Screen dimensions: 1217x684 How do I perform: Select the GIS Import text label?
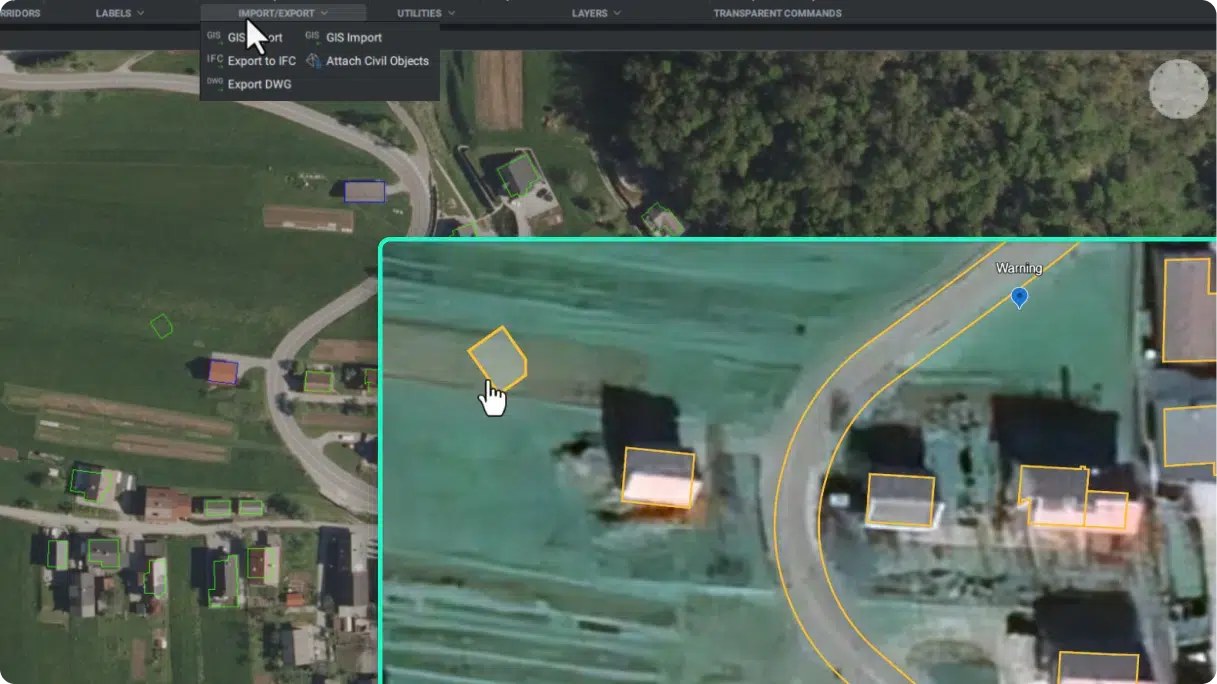(x=354, y=38)
